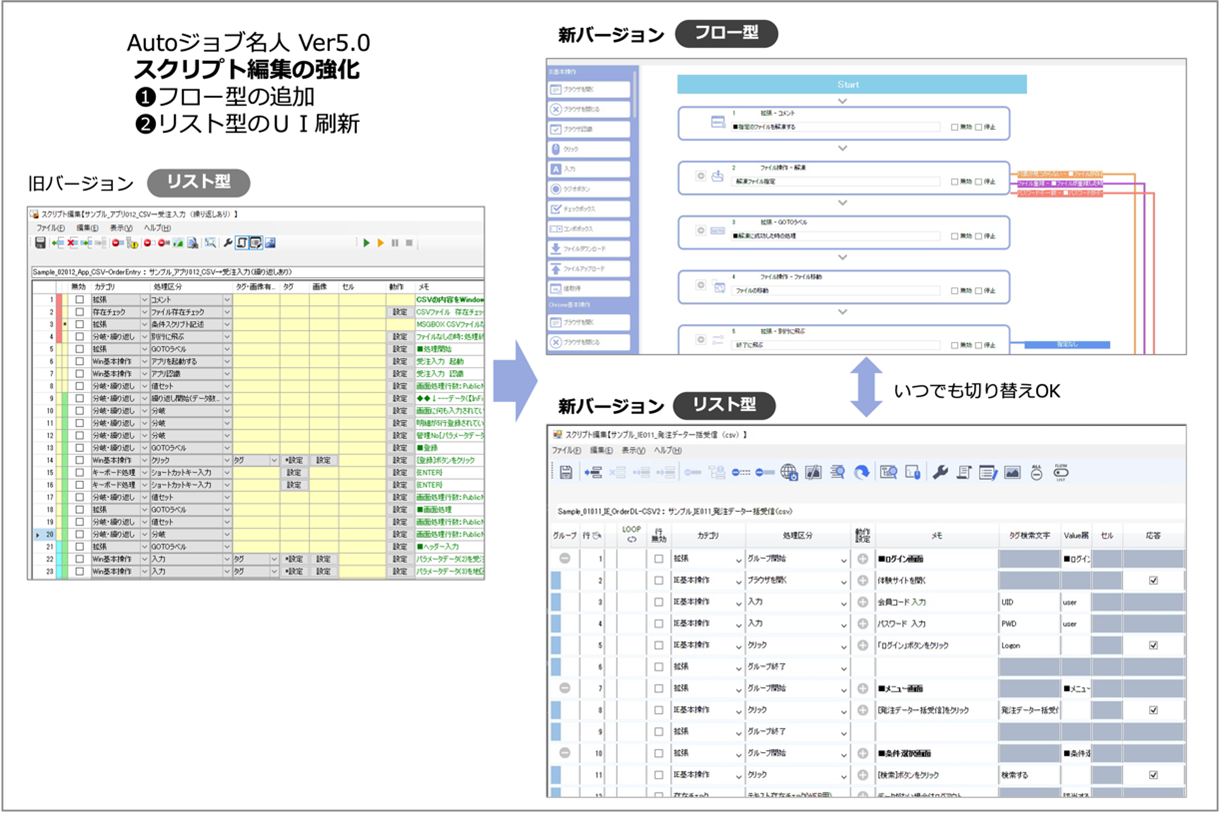Open the ヘルプ(H) menu in the old version window
This screenshot has width=1220, height=813.
pos(156,226)
